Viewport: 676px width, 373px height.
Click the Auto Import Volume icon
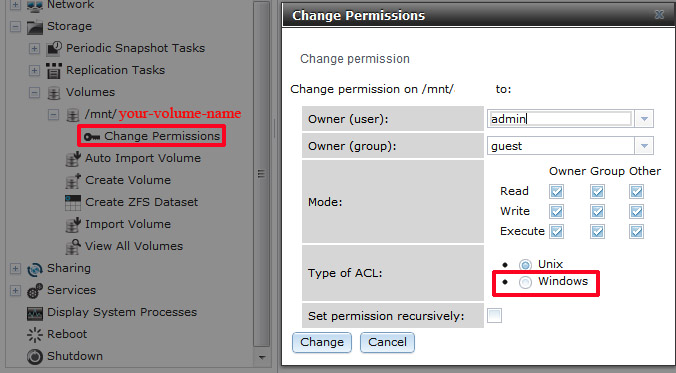(x=73, y=159)
